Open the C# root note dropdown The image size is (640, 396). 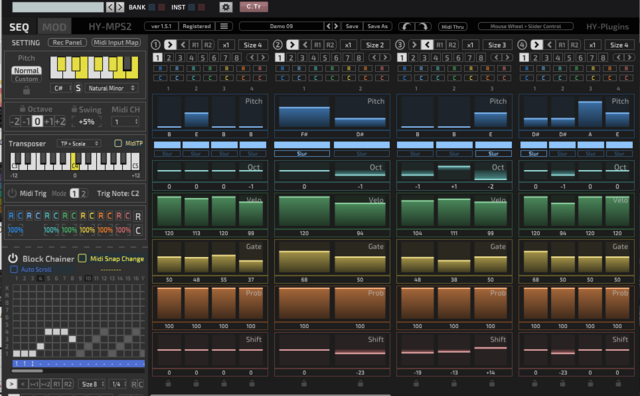[x=62, y=88]
